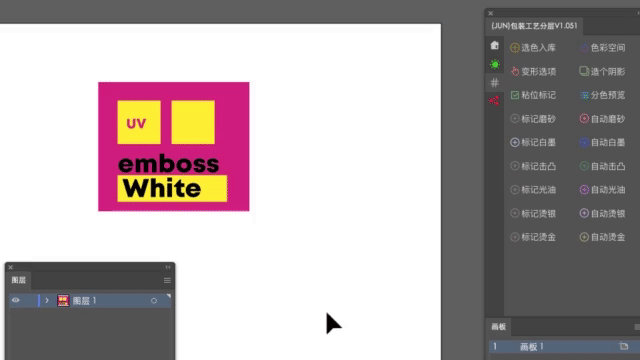
Task: Collapse layers panel with double arrow
Action: click(168, 267)
